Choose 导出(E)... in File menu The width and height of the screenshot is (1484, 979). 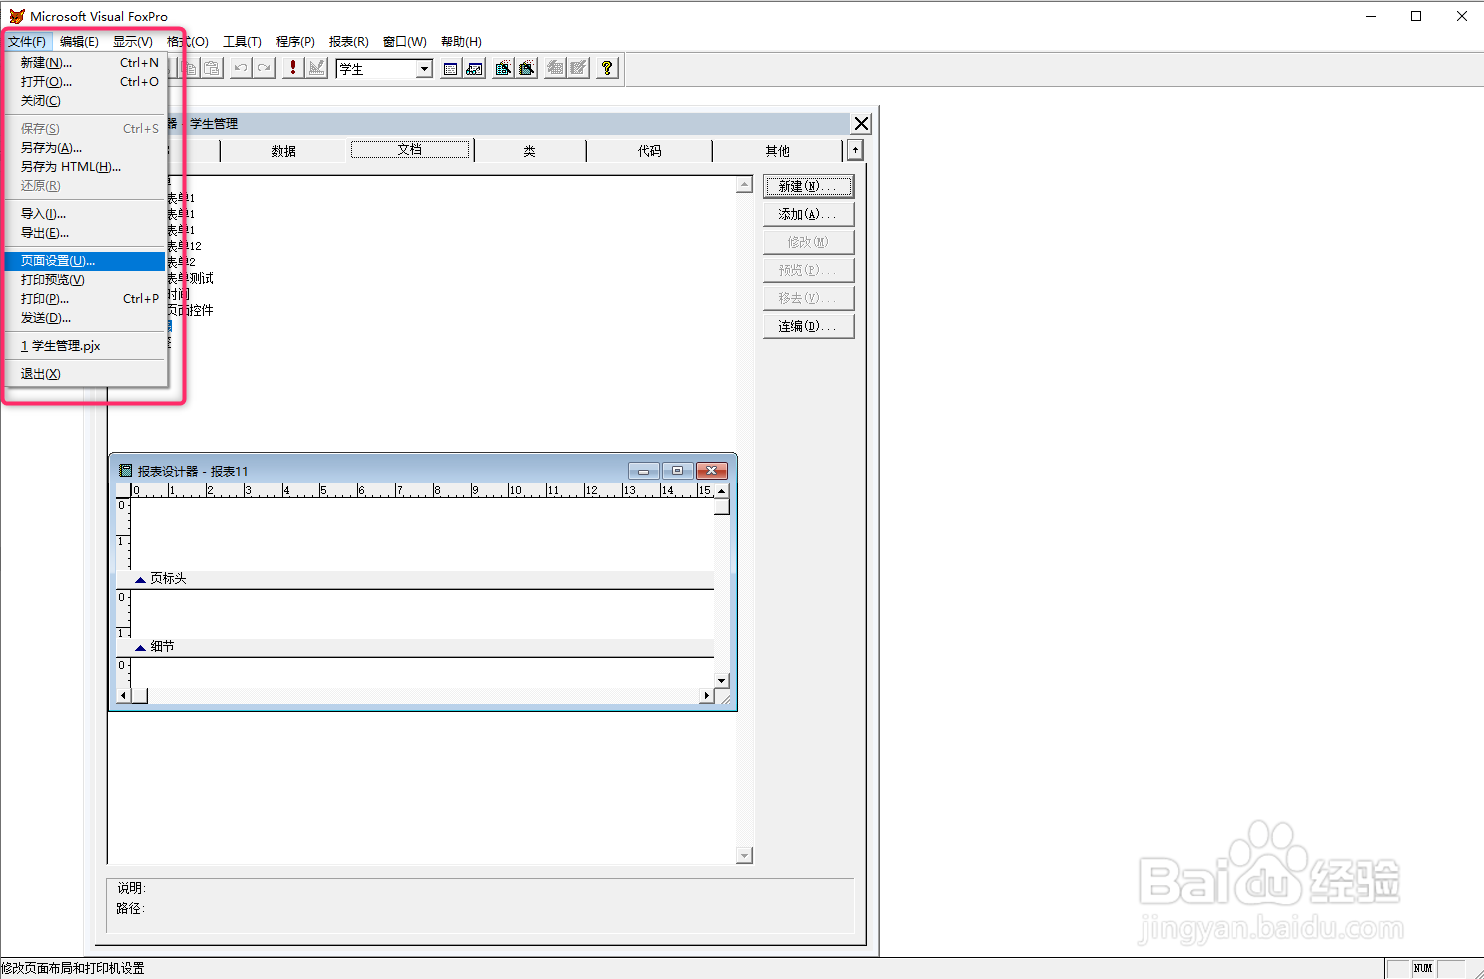[x=85, y=233]
